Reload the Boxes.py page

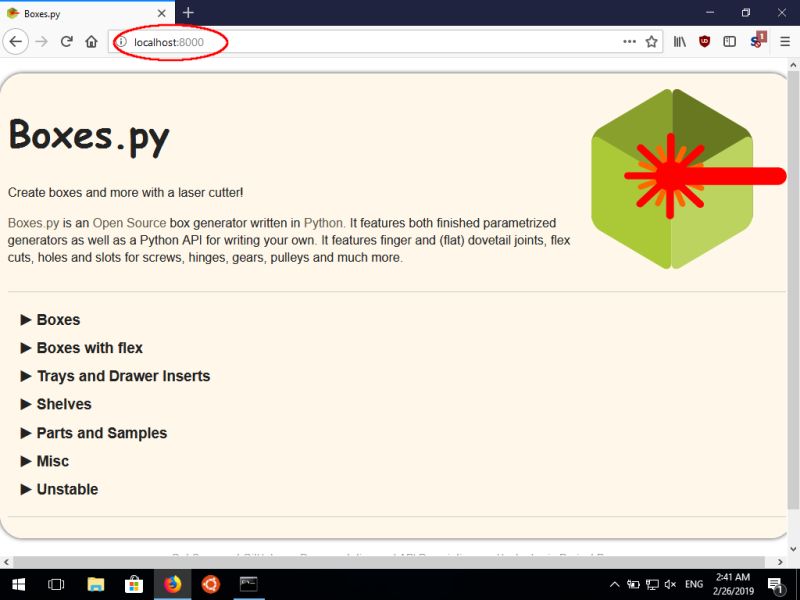pyautogui.click(x=66, y=41)
